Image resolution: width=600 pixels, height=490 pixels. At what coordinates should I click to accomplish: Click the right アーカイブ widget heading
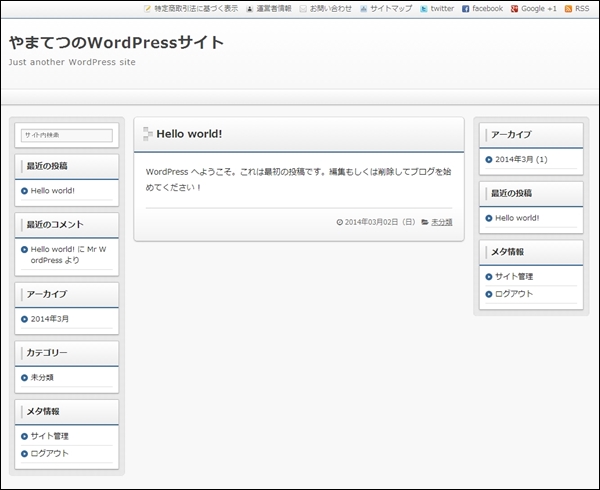pyautogui.click(x=511, y=134)
